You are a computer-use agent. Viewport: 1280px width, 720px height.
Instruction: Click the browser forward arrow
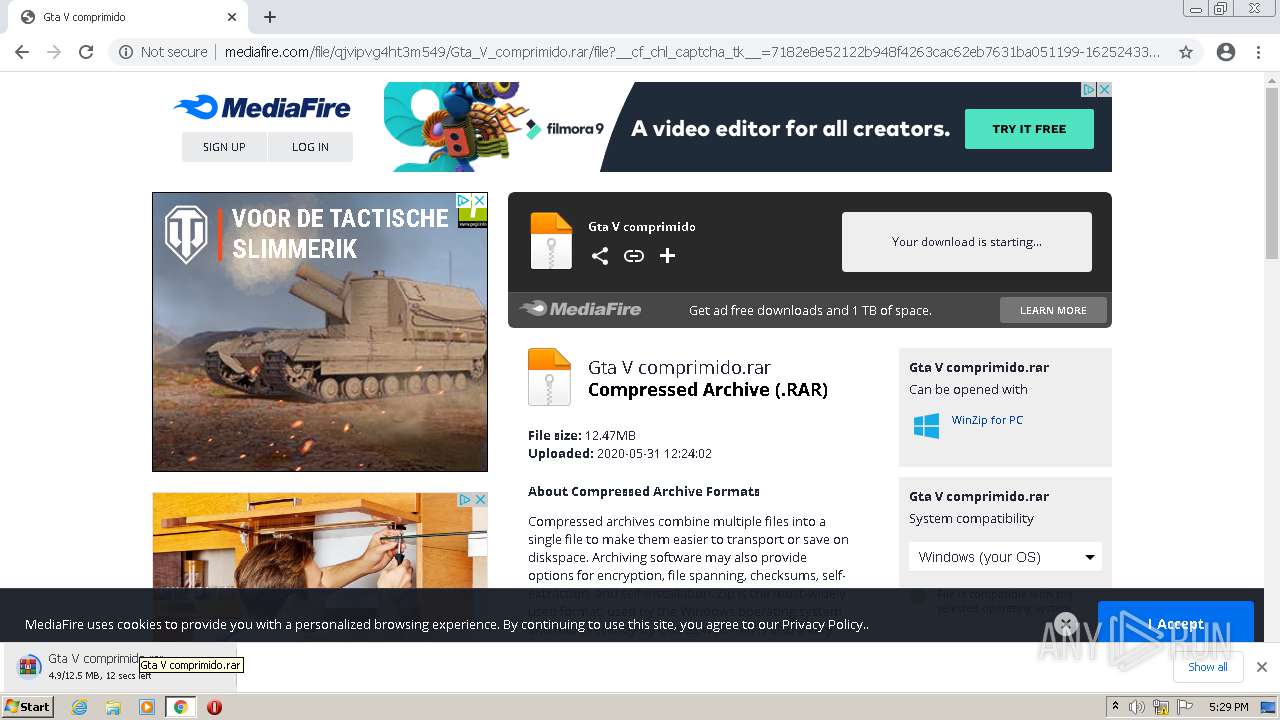54,52
